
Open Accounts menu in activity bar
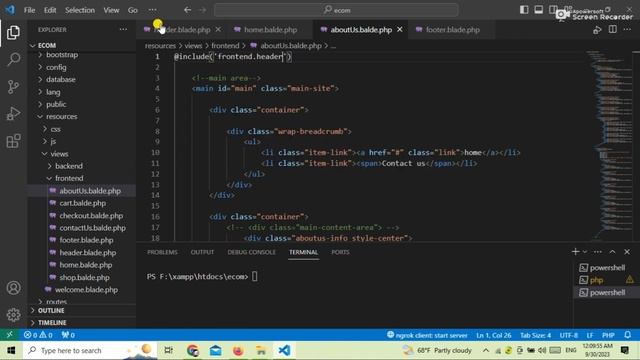click(x=13, y=288)
